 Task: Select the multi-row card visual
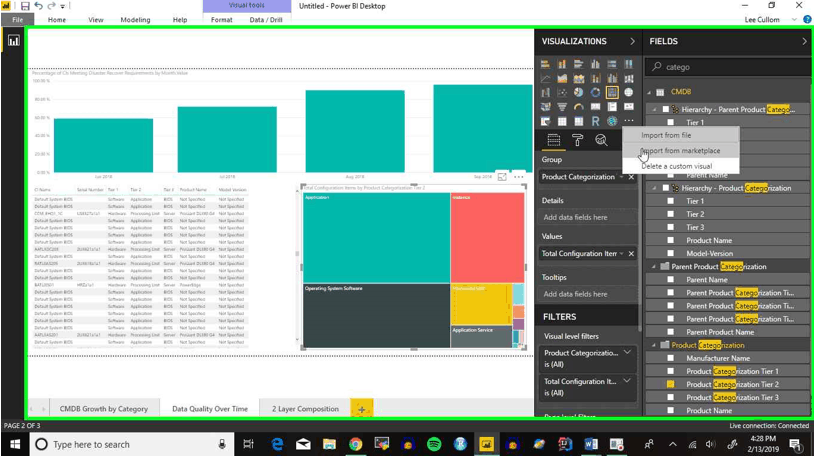(x=612, y=107)
